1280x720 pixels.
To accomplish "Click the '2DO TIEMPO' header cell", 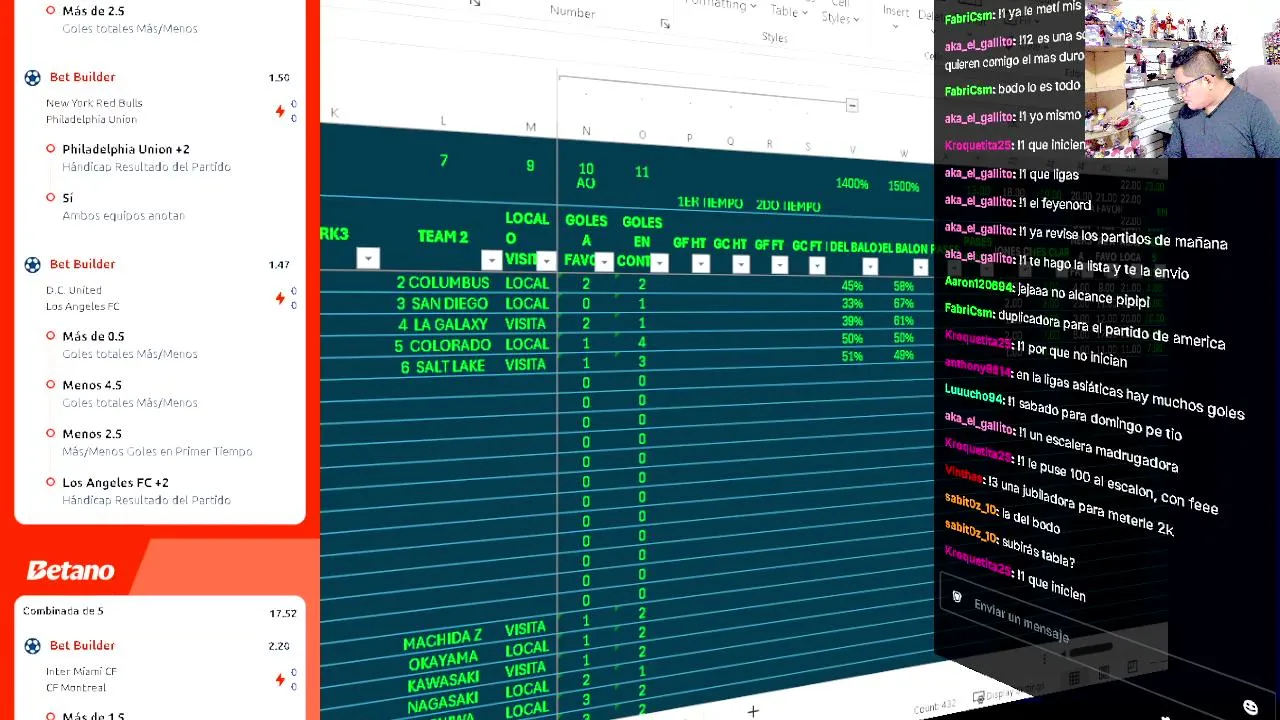I will [x=788, y=206].
